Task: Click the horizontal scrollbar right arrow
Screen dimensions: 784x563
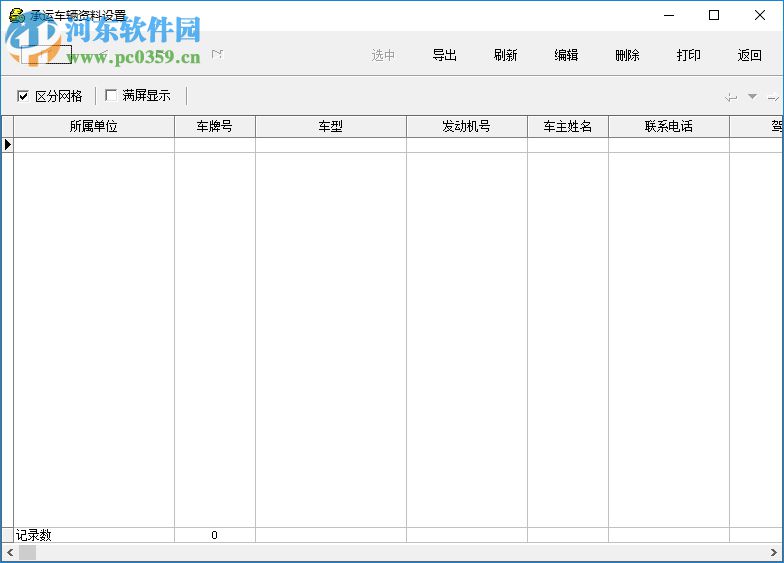Action: [x=774, y=552]
